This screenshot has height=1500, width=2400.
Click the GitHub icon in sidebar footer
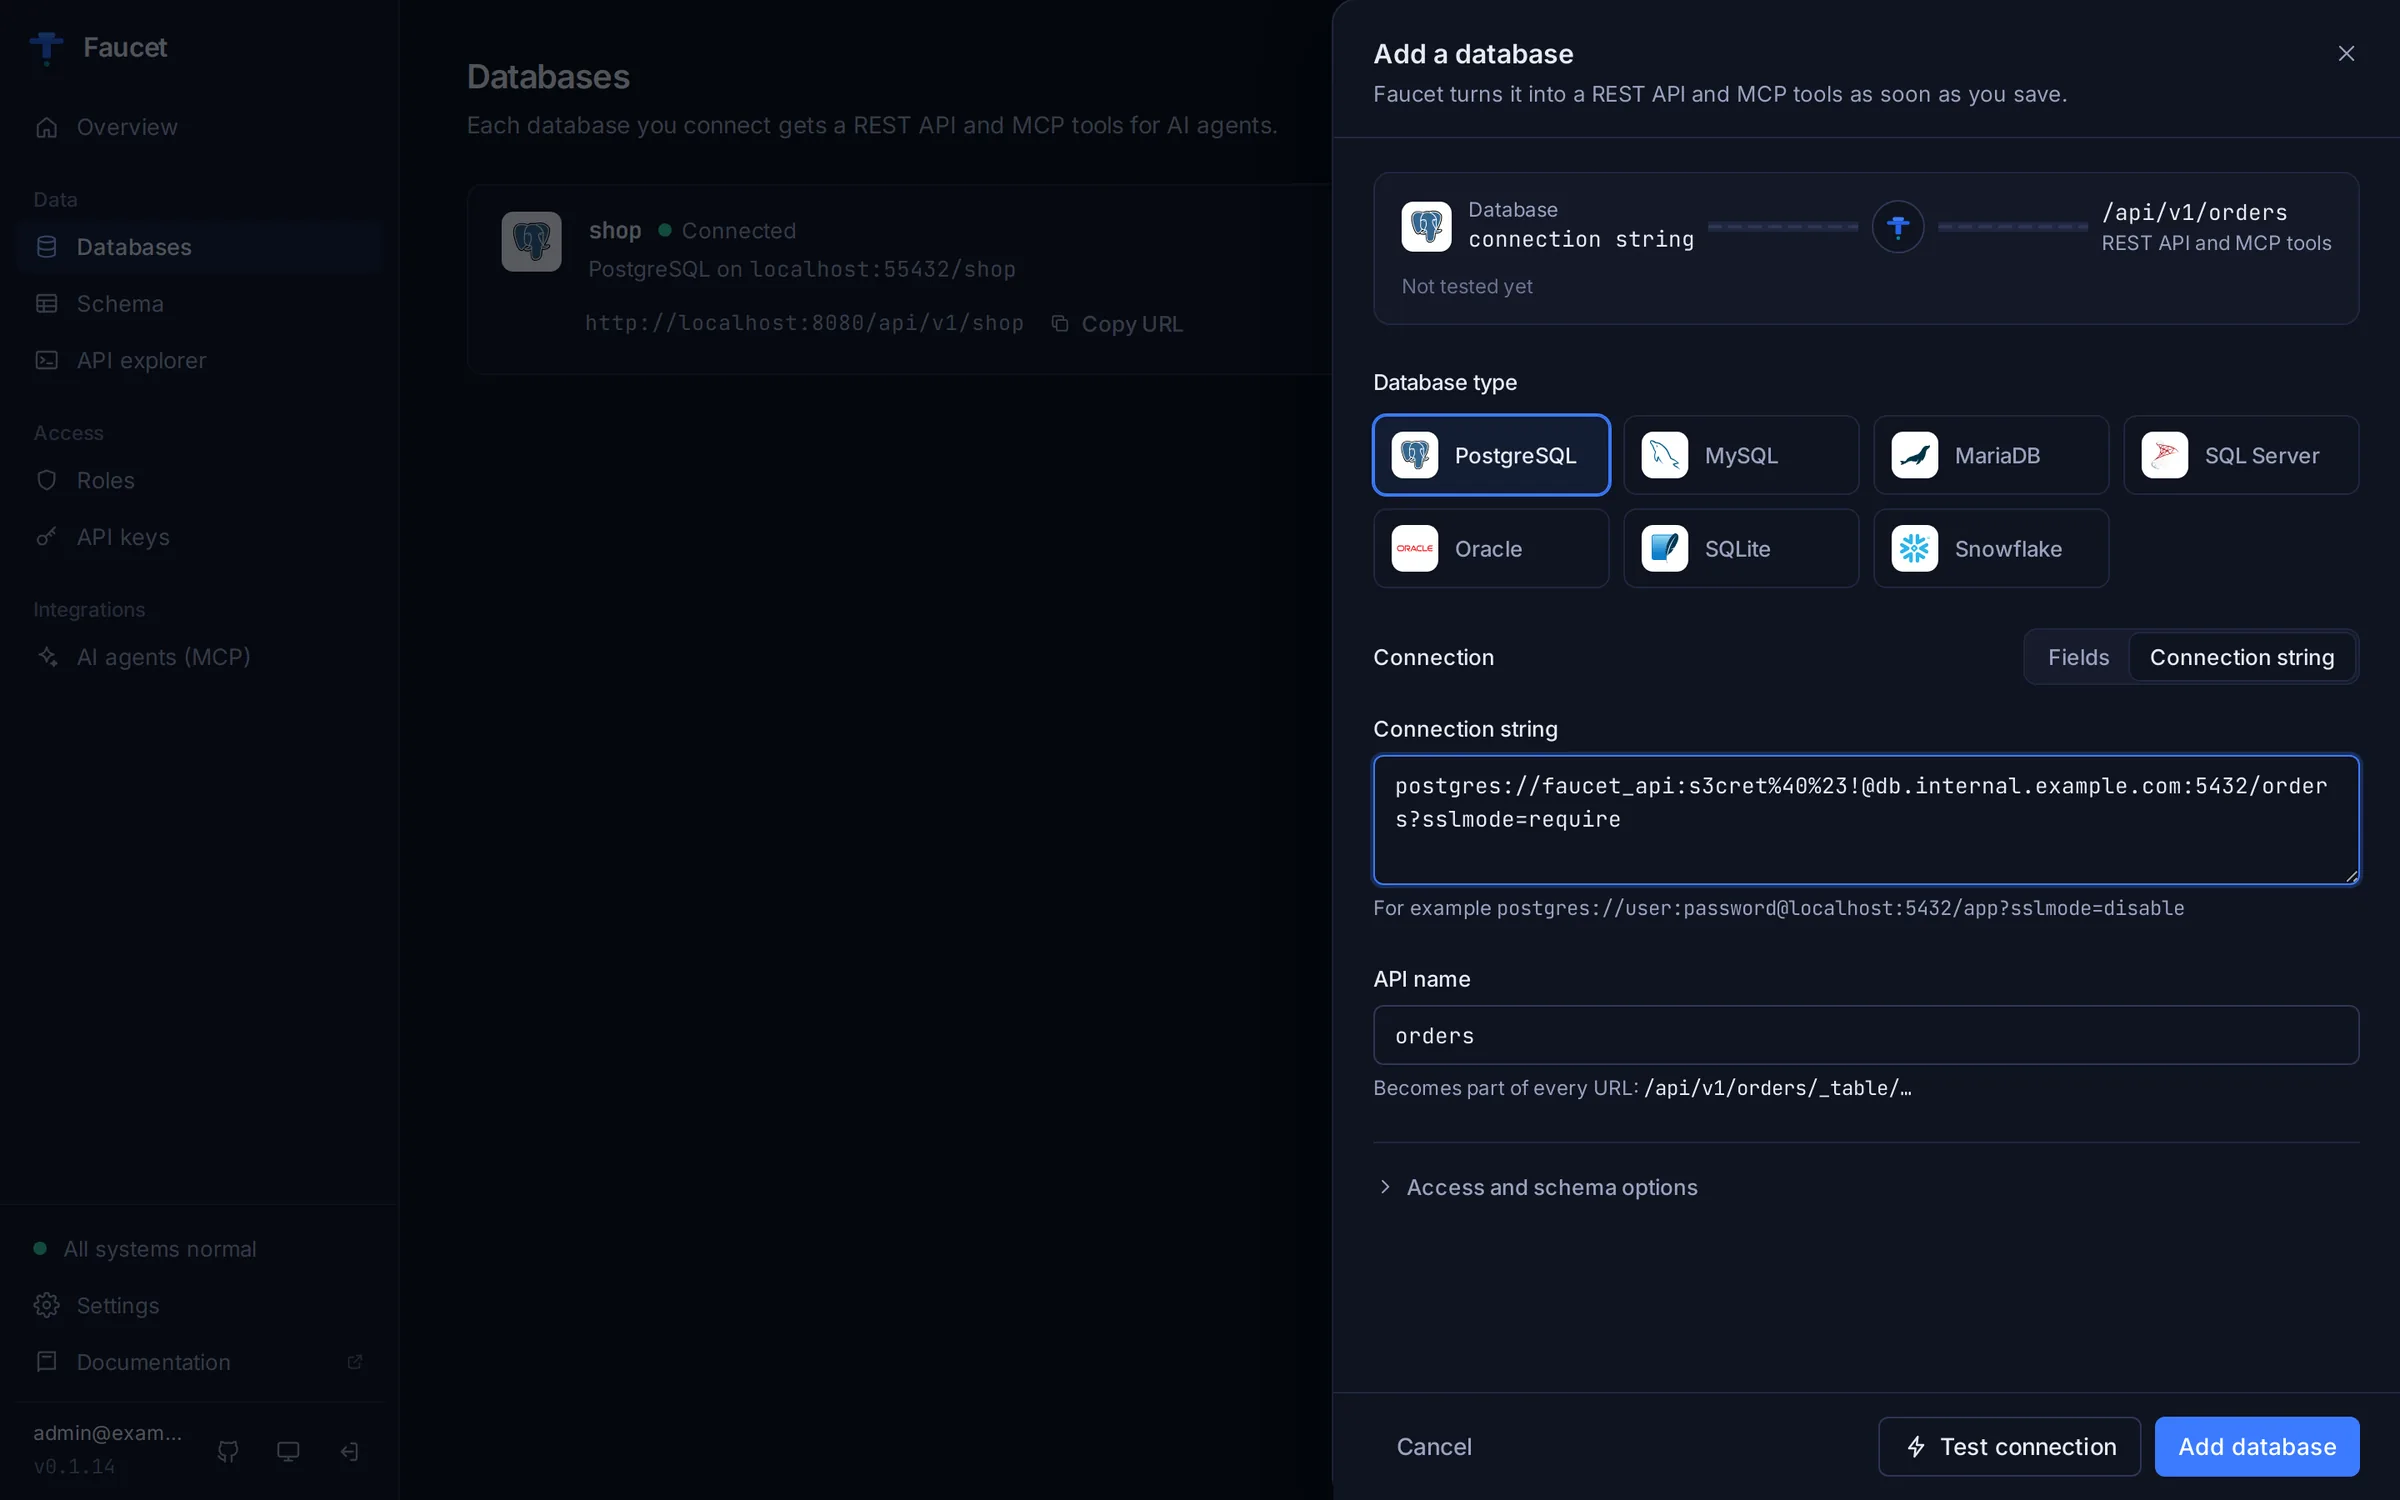[228, 1451]
